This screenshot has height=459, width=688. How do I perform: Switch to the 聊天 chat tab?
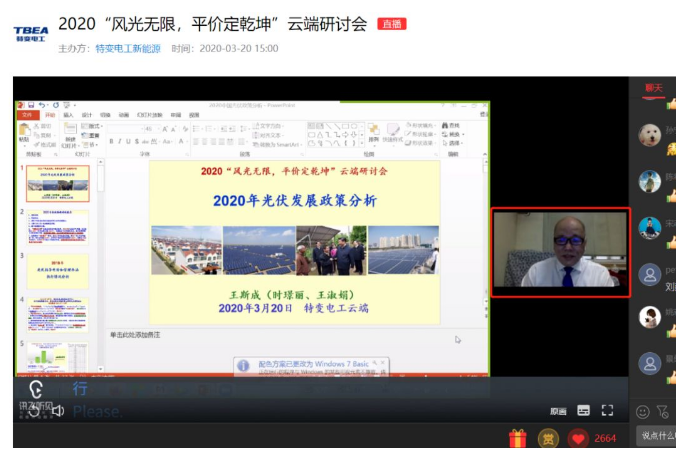coord(653,89)
